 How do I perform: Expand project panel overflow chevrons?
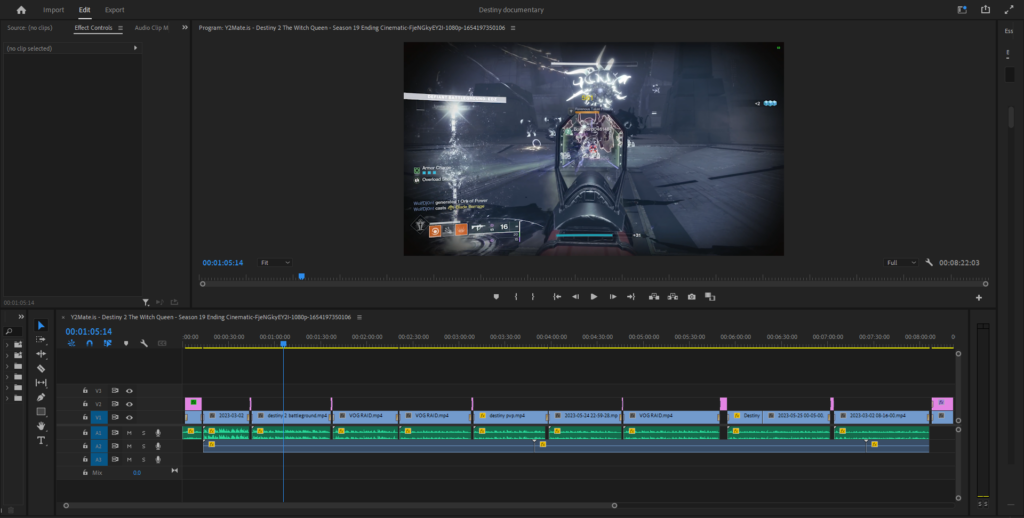[x=21, y=317]
